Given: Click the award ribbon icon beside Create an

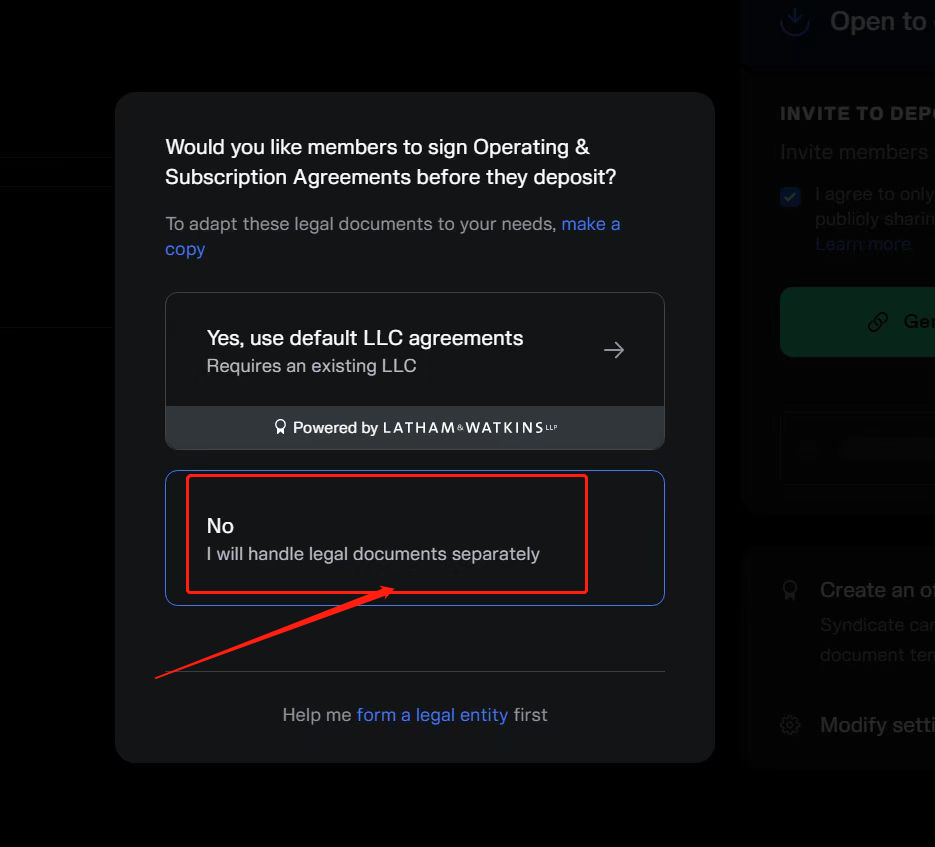Looking at the screenshot, I should pos(791,590).
